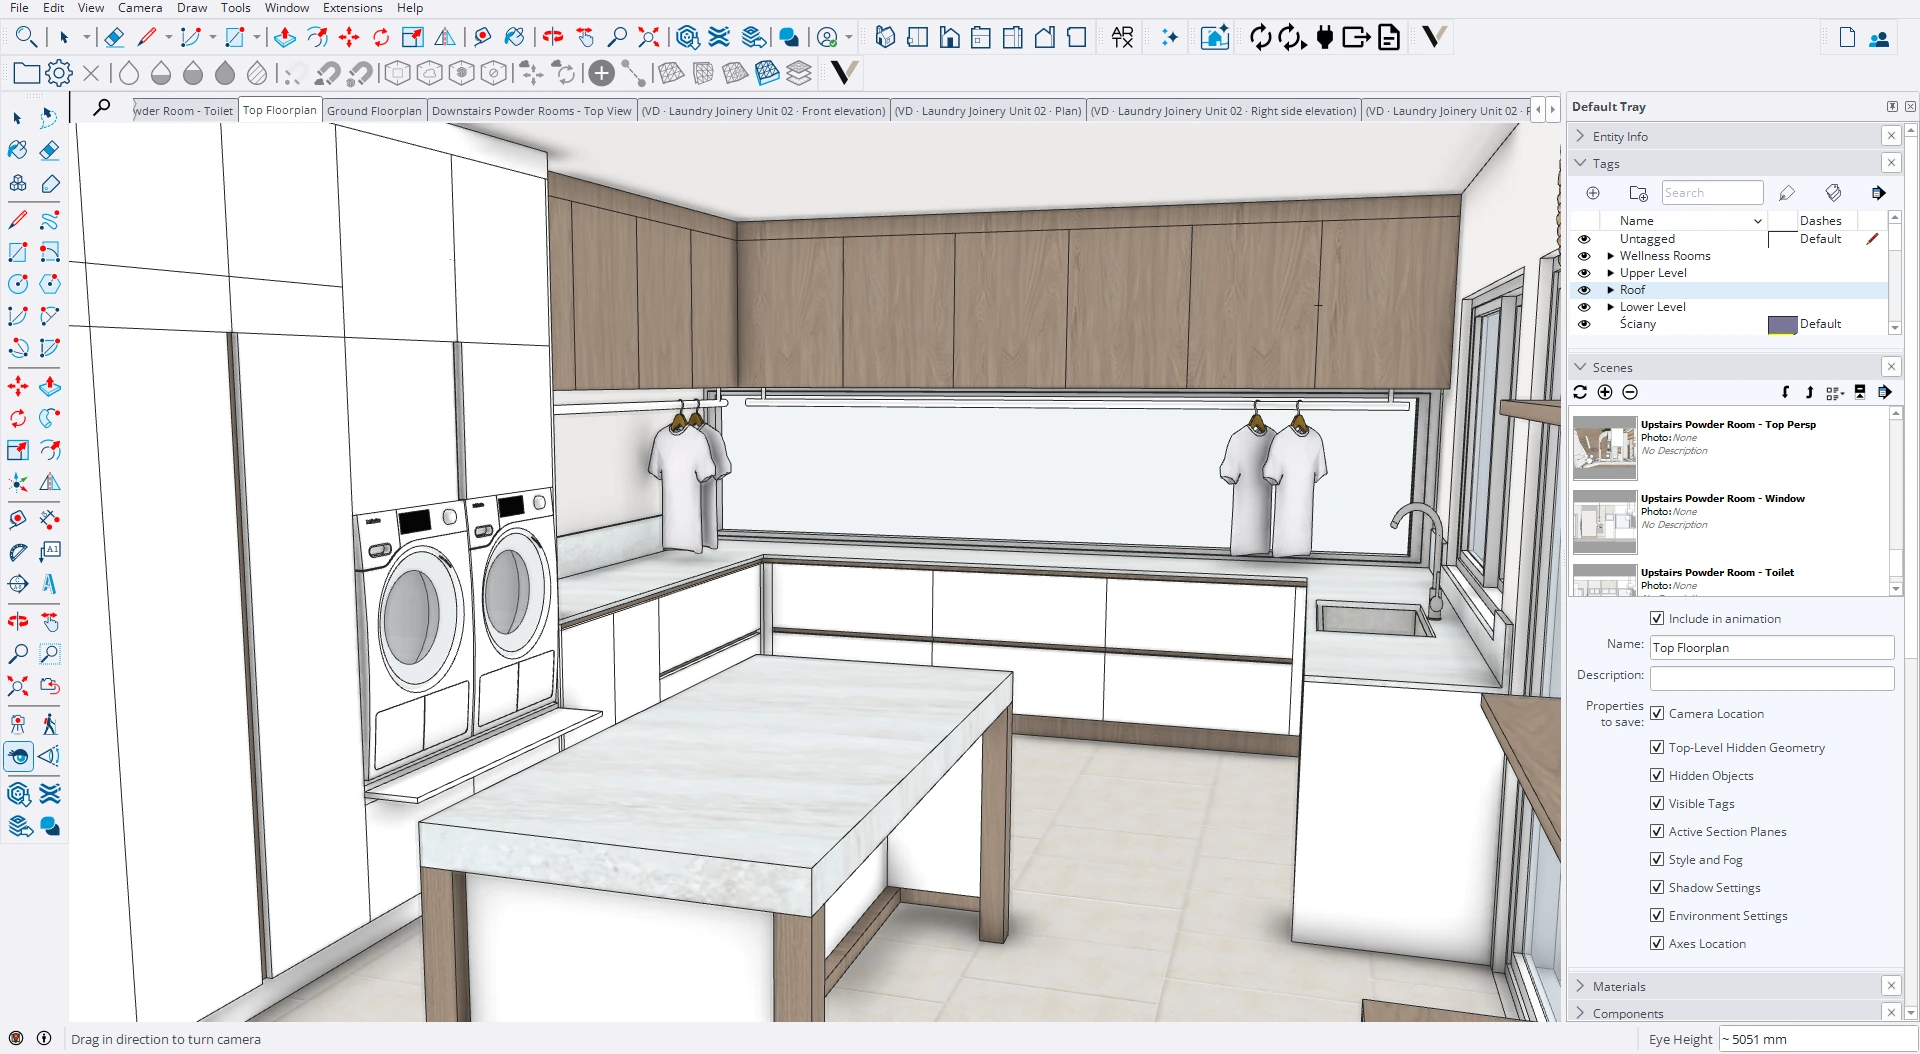Click the scene Name input field
The width and height of the screenshot is (1920, 1054).
coord(1771,647)
